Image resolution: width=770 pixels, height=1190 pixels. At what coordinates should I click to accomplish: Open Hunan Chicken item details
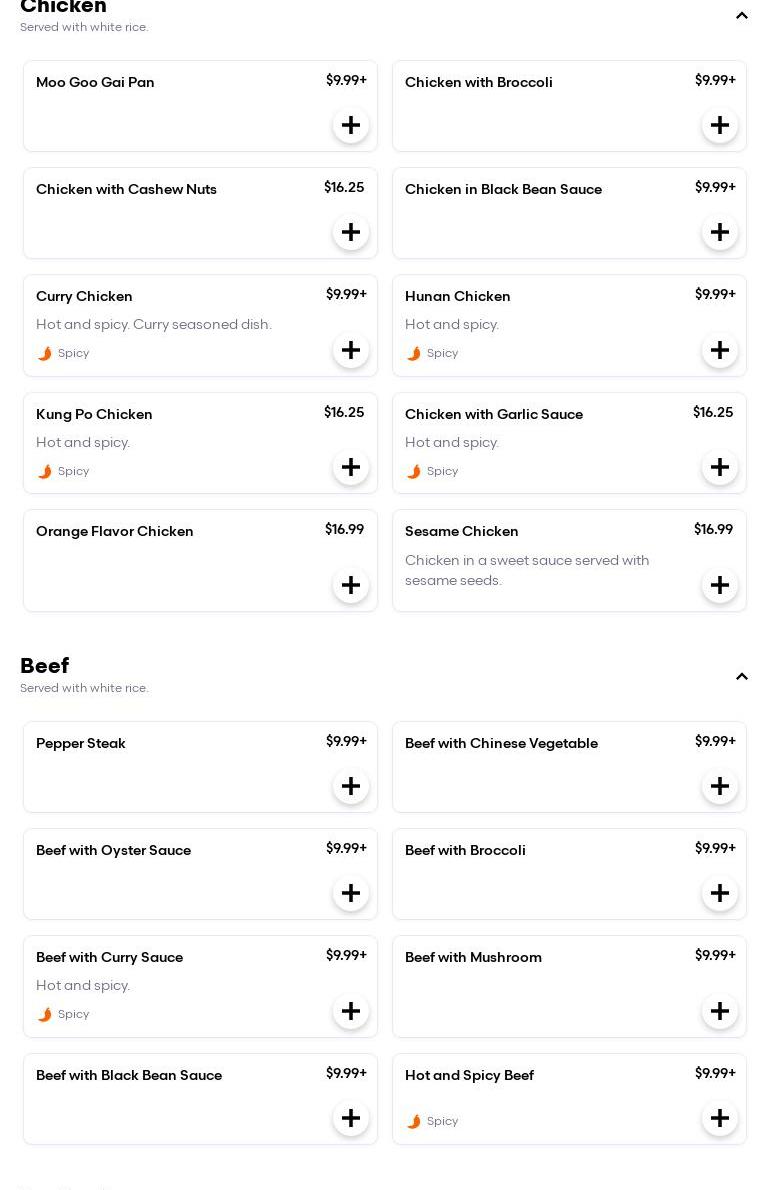point(458,297)
